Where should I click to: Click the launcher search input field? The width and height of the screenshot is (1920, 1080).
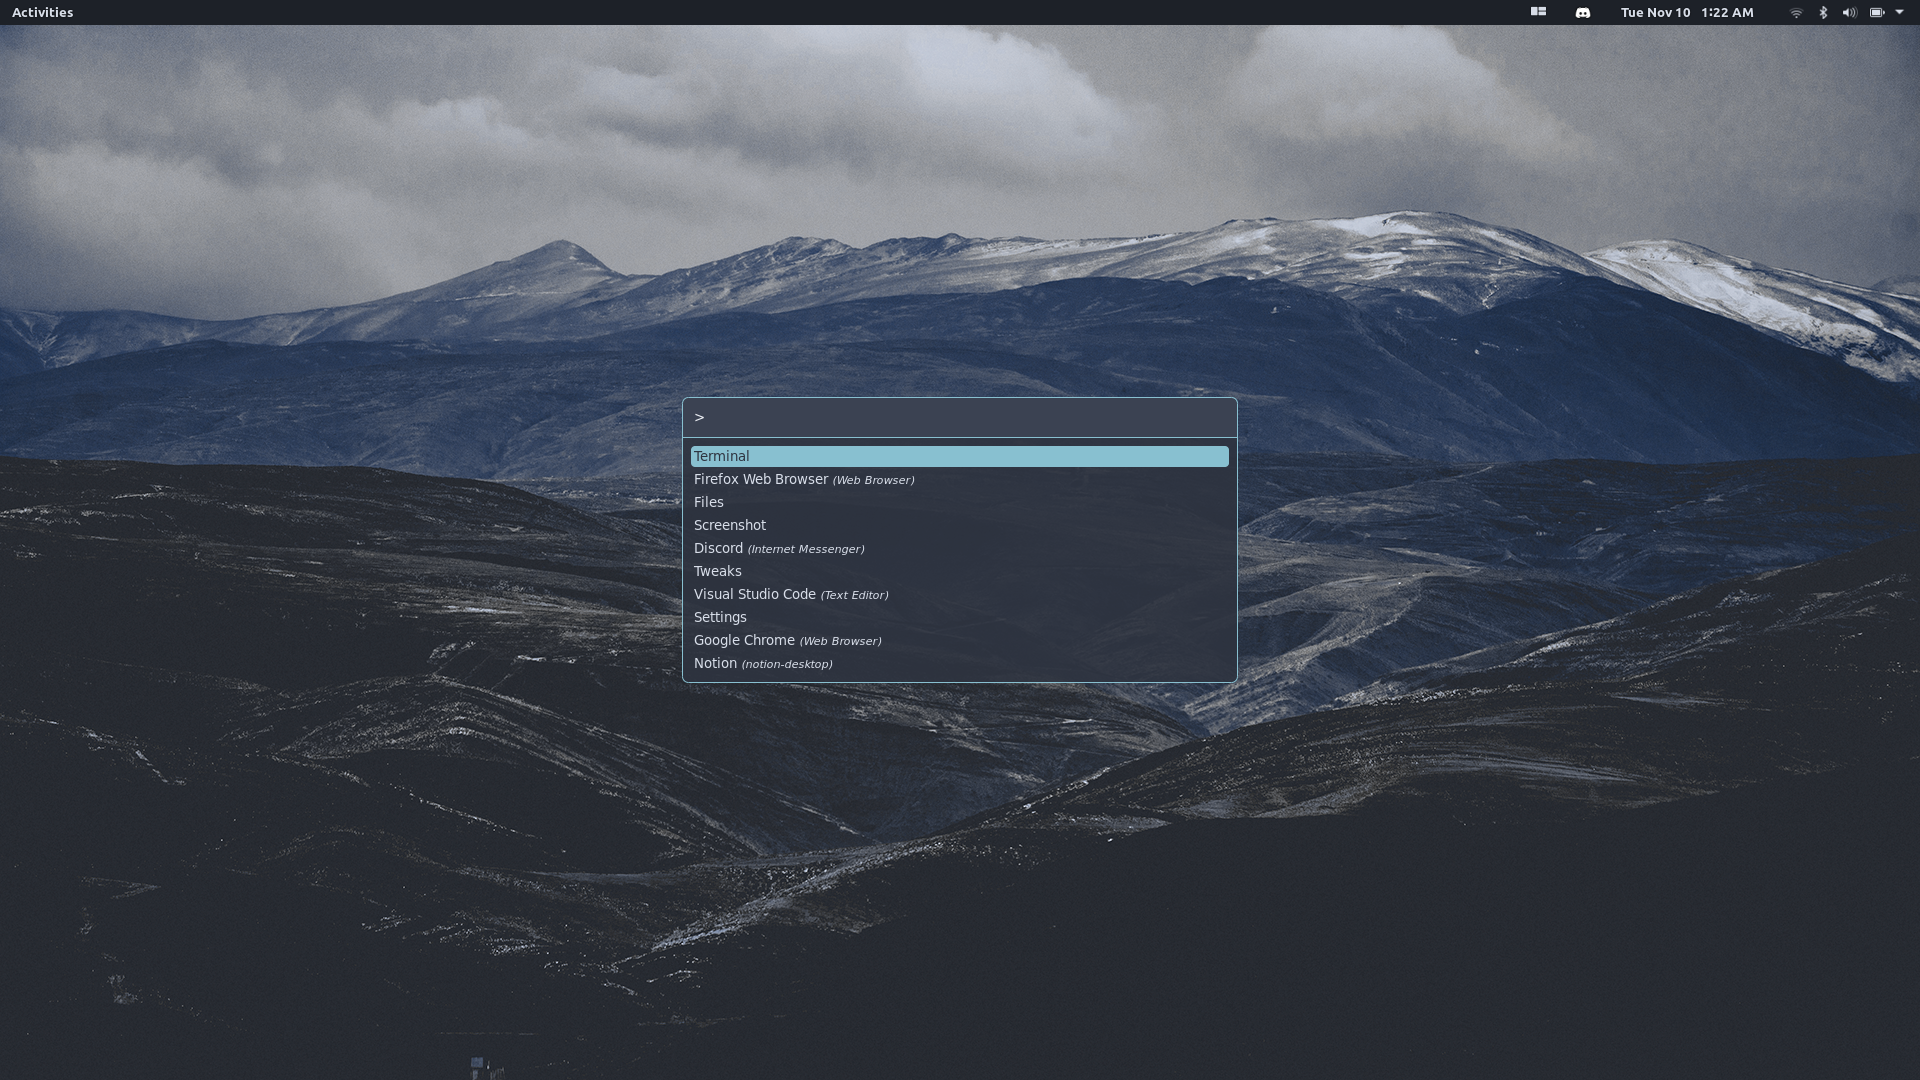960,418
